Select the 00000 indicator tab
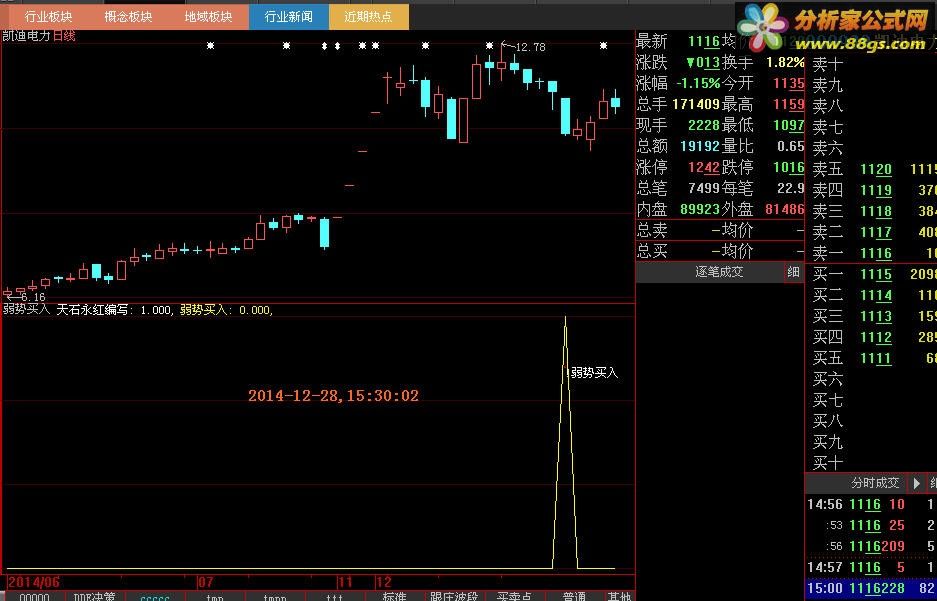The image size is (937, 601). click(35, 596)
